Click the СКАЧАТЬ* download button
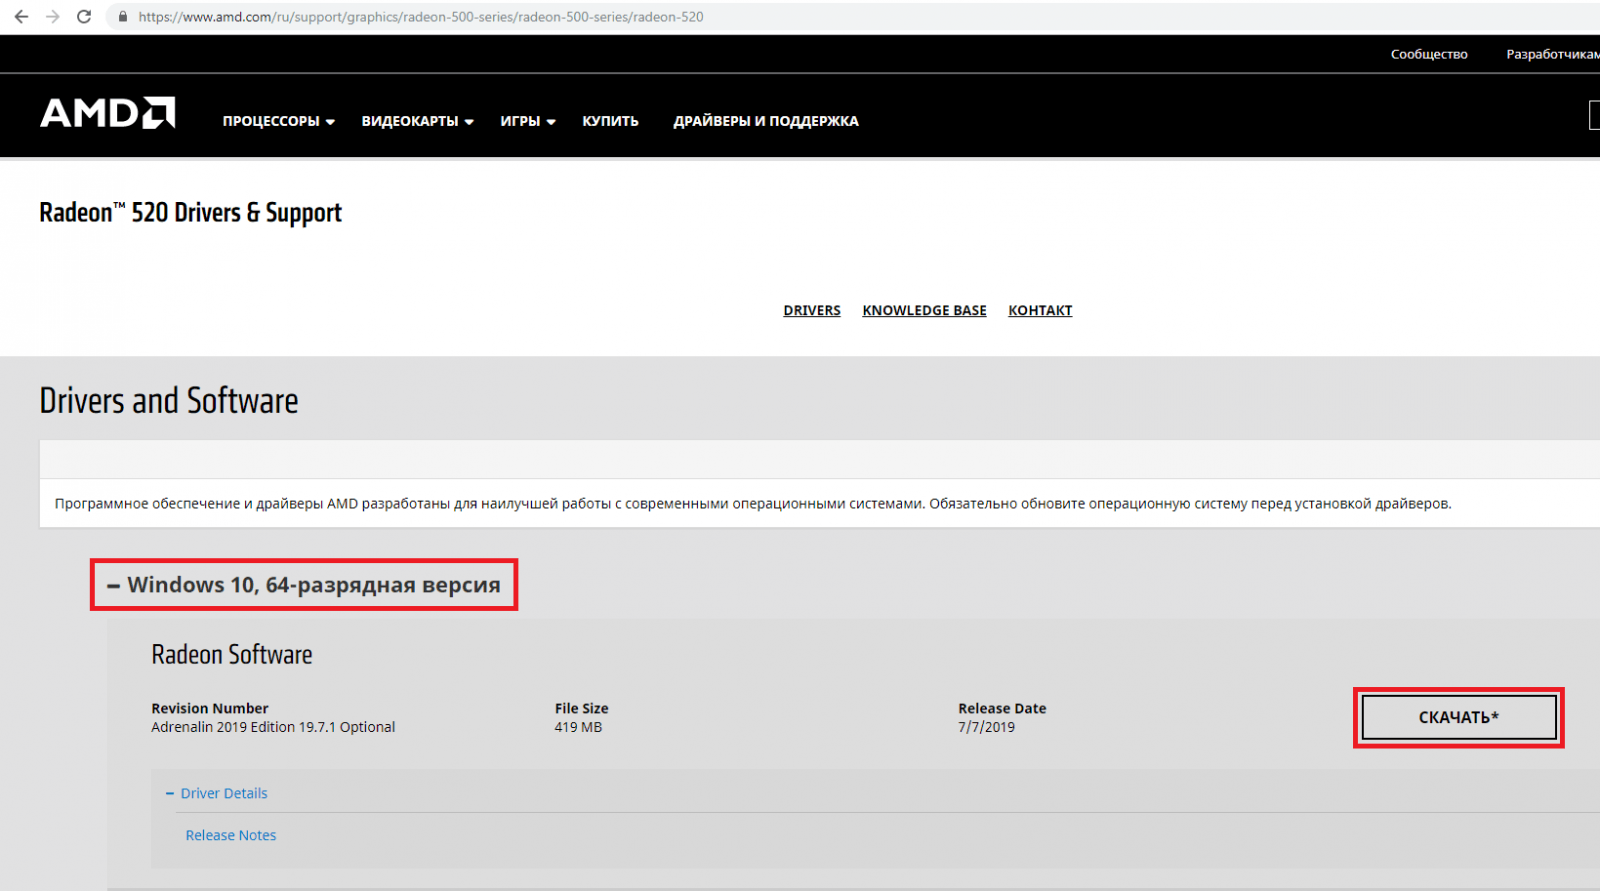This screenshot has width=1600, height=891. [x=1459, y=717]
